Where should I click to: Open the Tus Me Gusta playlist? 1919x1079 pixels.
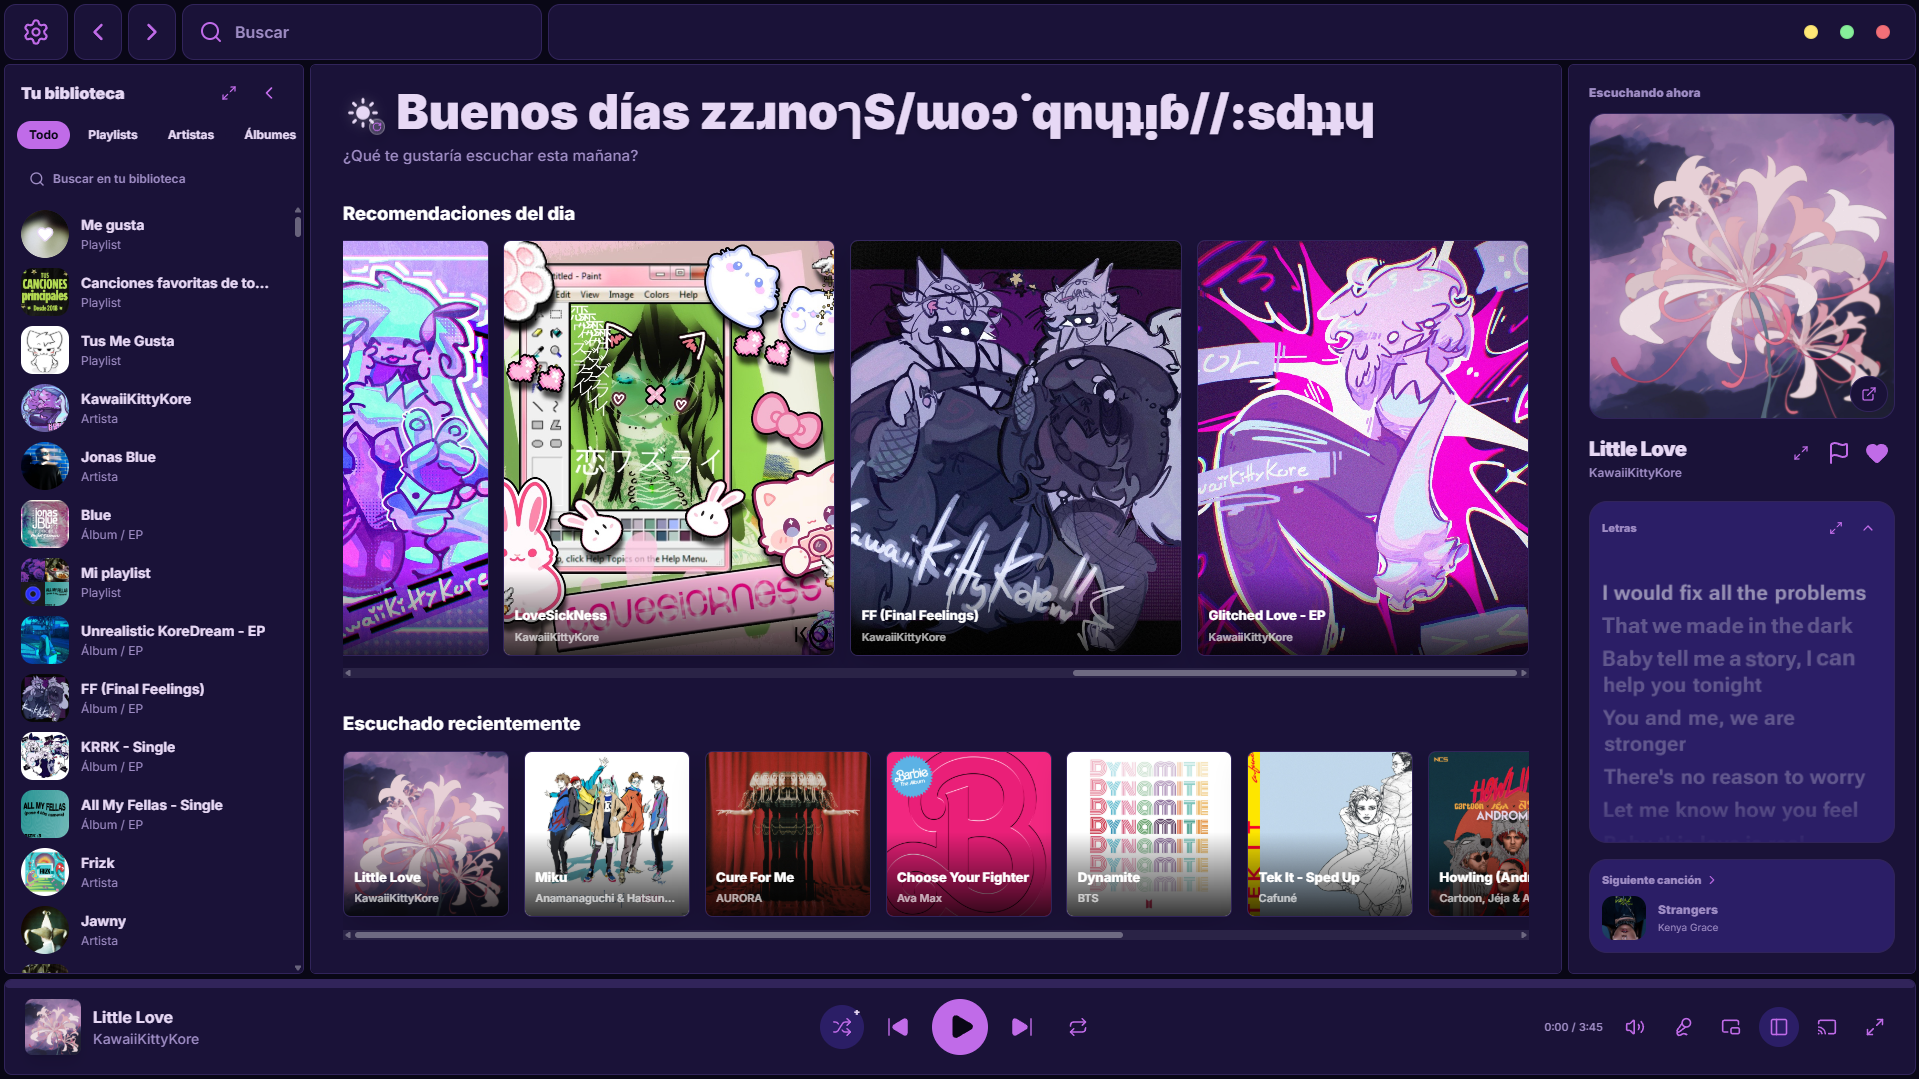(155, 351)
